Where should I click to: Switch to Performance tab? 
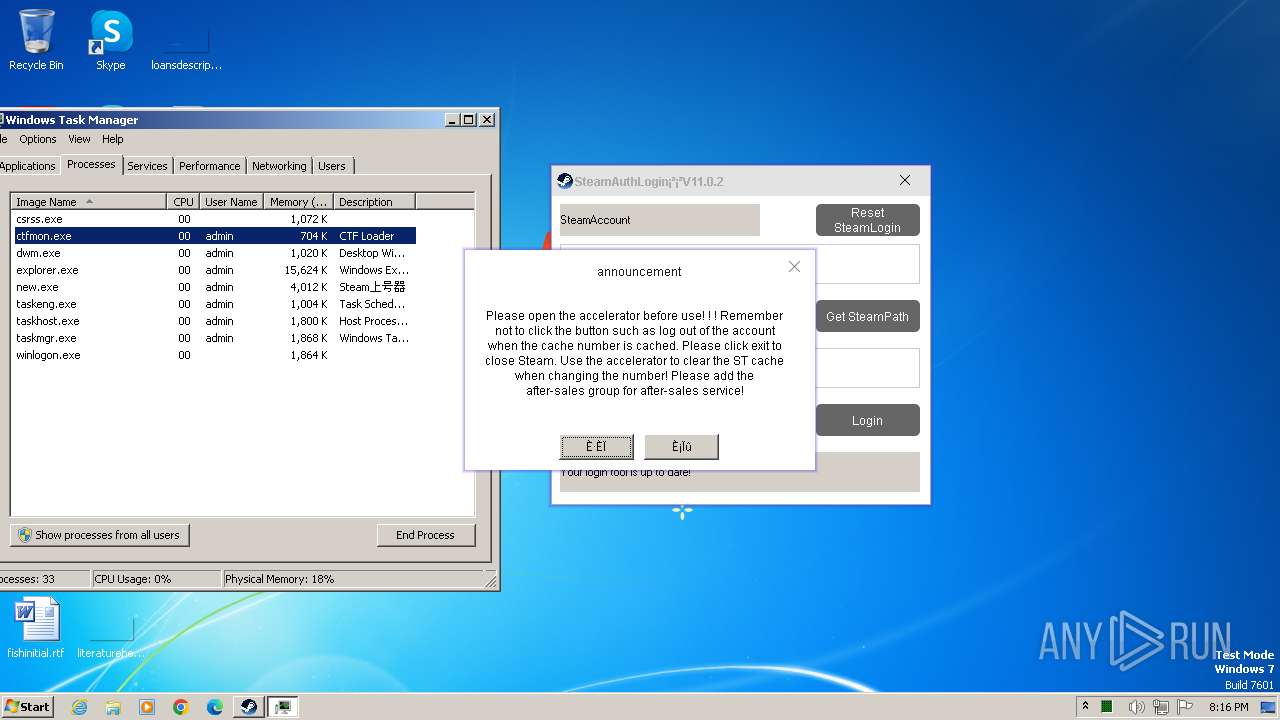pos(210,166)
